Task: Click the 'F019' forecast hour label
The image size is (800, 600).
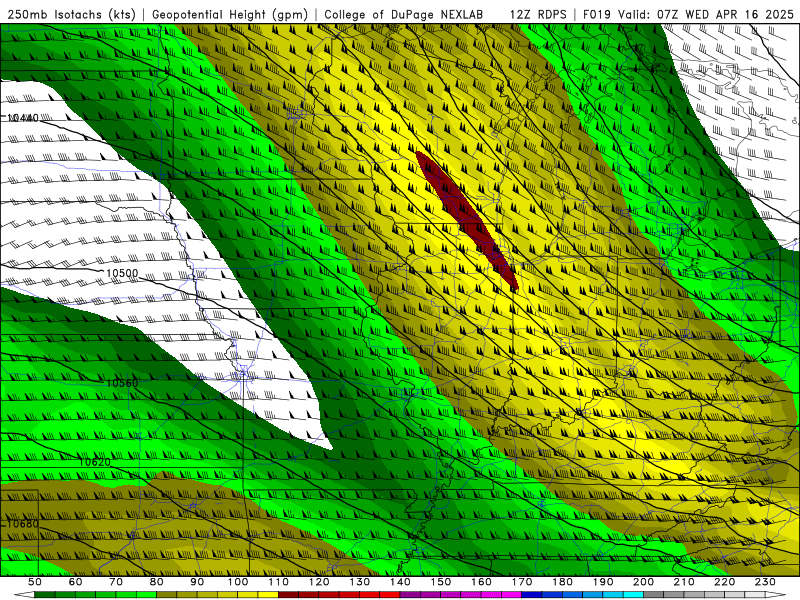Action: coord(596,15)
